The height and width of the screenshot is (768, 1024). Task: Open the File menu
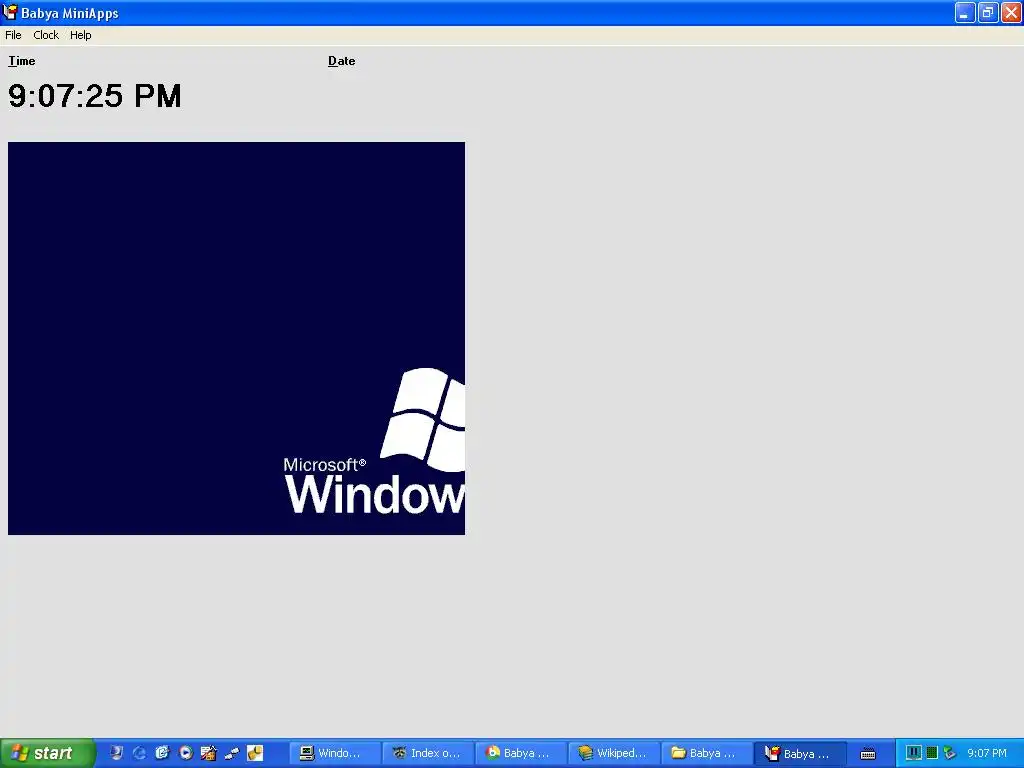[x=13, y=35]
